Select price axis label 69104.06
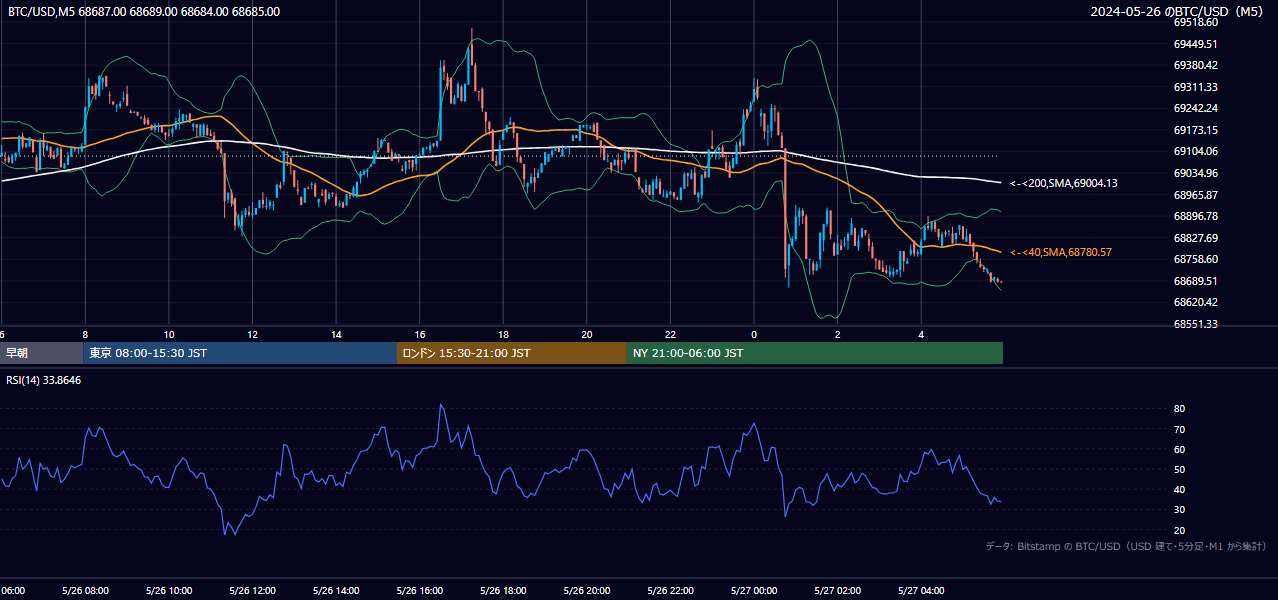1278x600 pixels. click(x=1195, y=151)
